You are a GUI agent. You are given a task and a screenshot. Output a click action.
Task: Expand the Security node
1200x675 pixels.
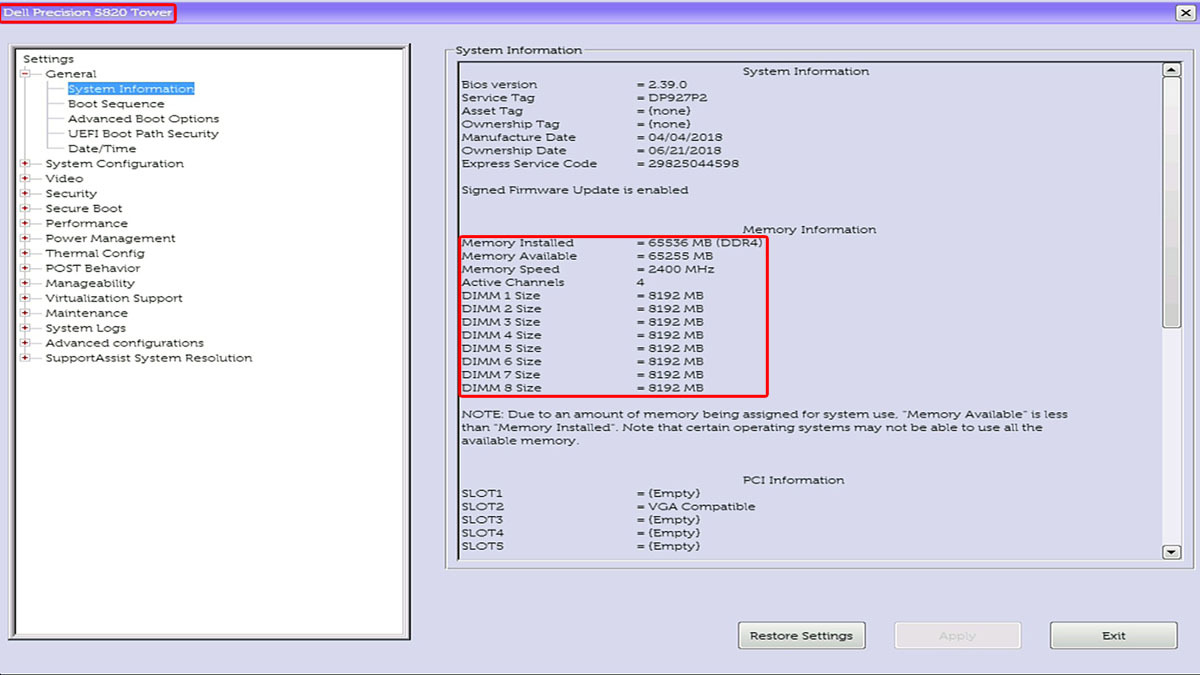pyautogui.click(x=25, y=193)
